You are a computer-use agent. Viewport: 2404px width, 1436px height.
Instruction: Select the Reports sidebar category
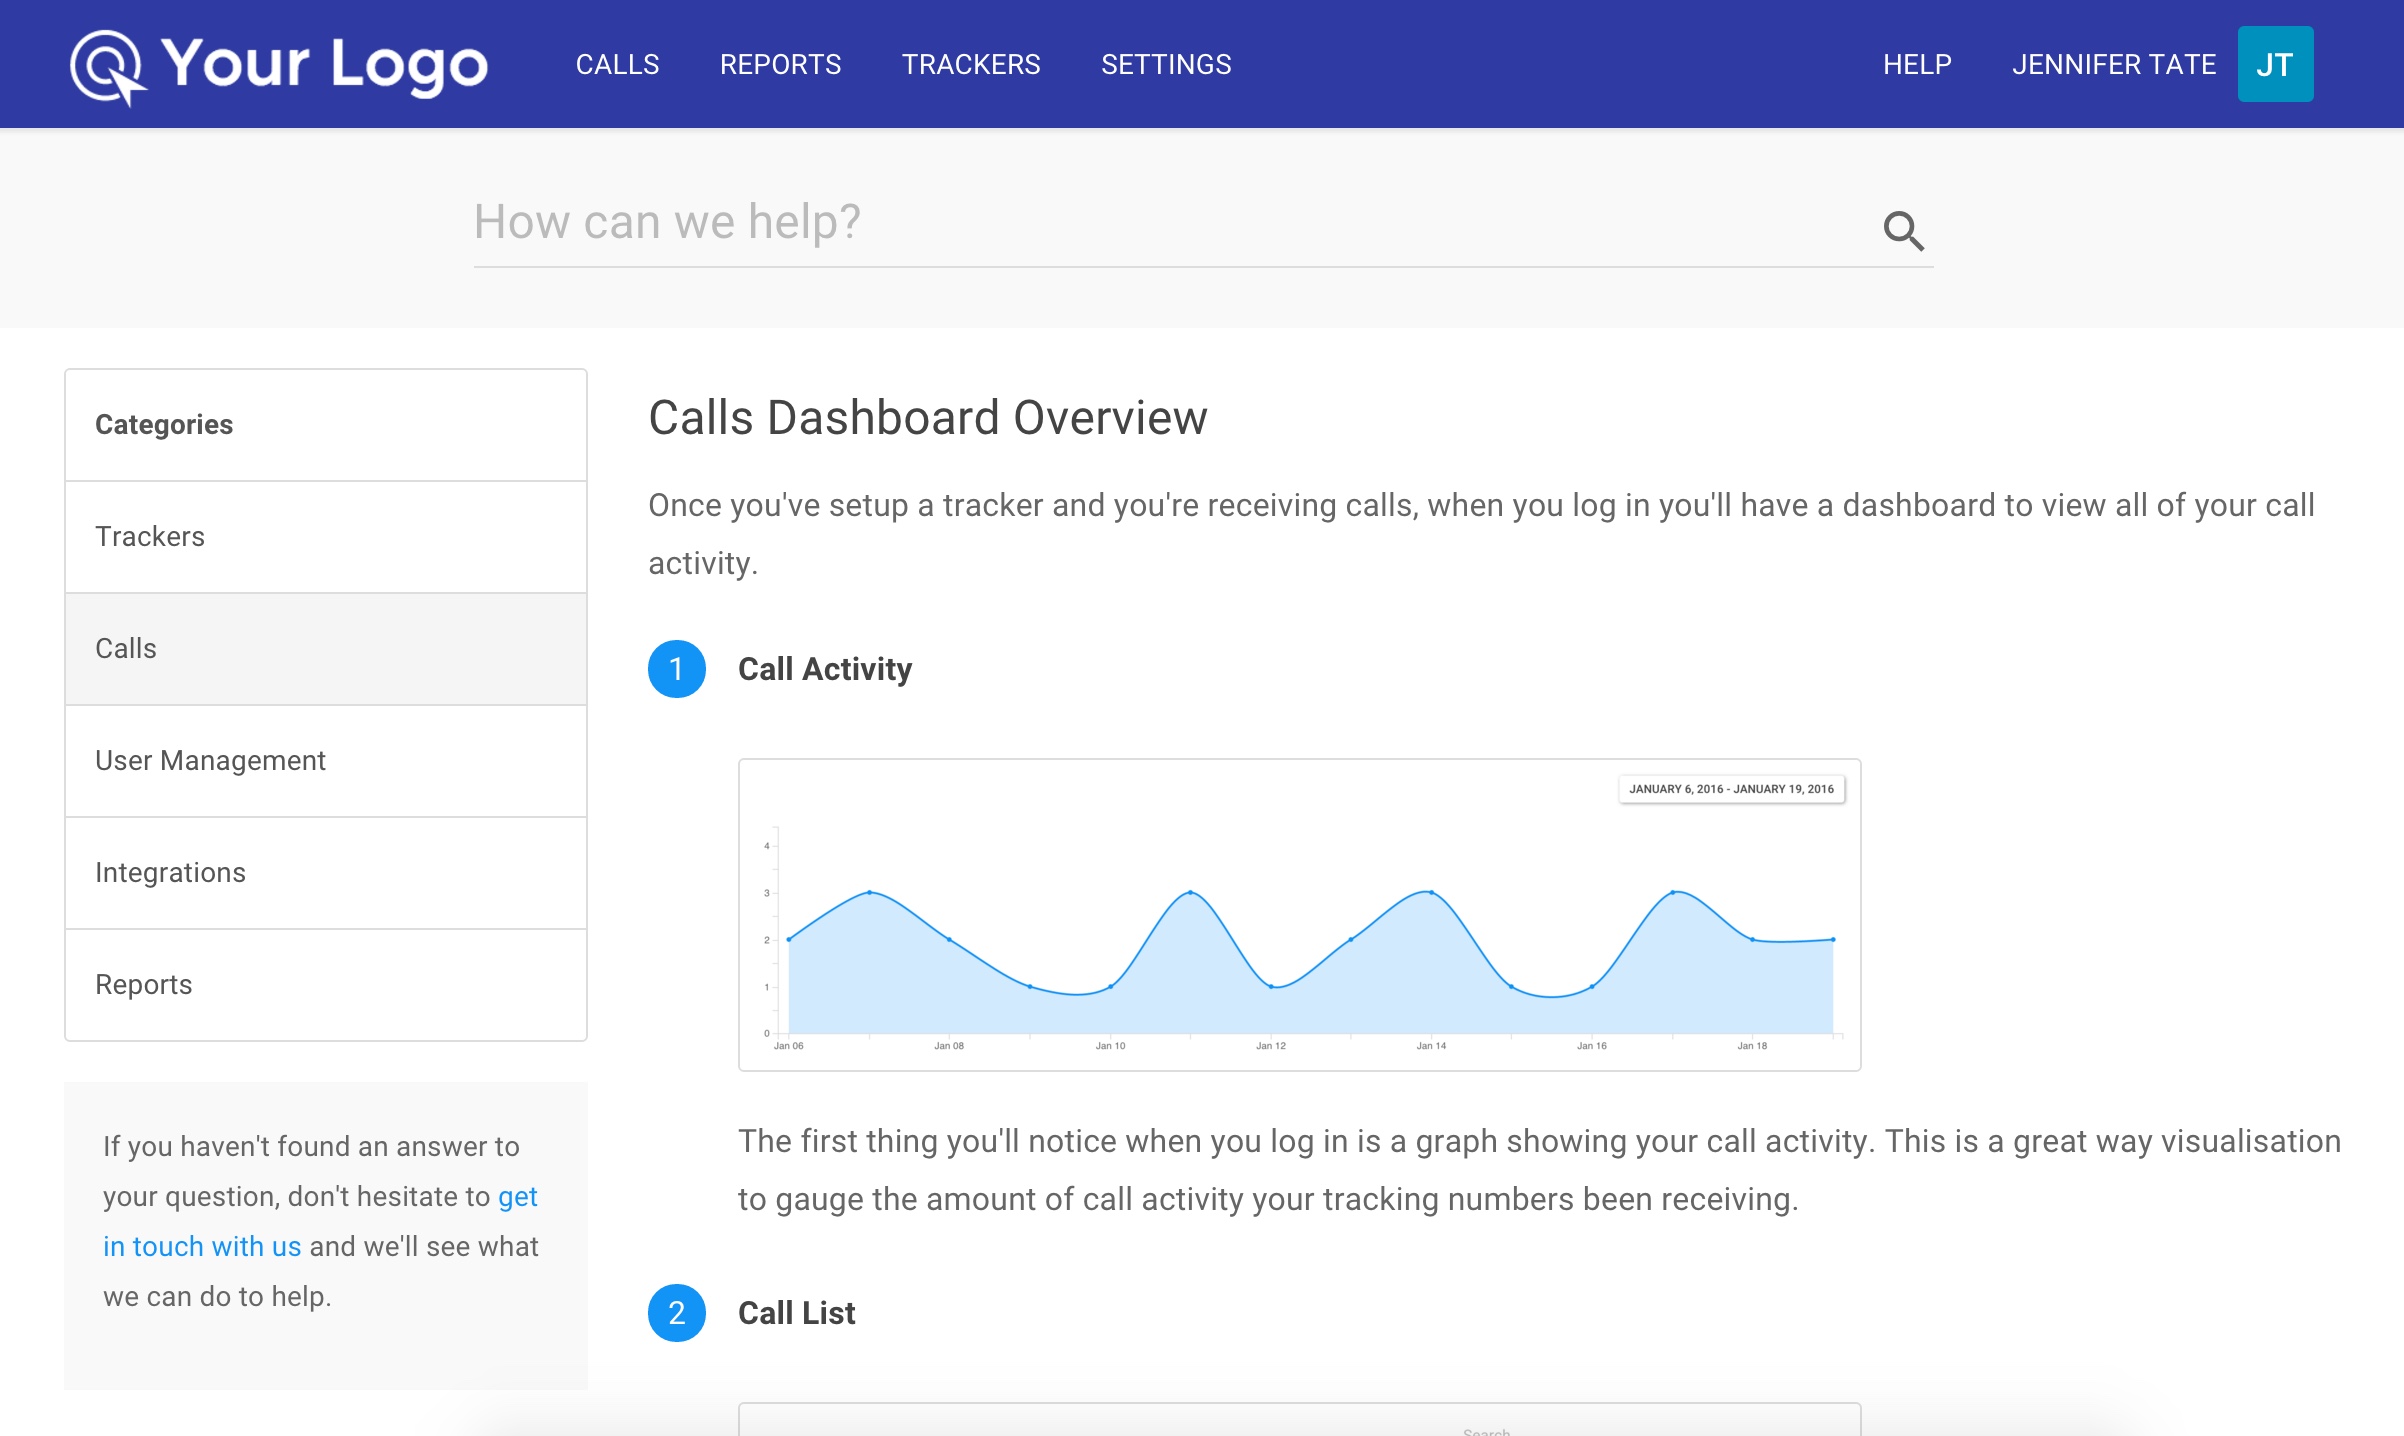326,985
